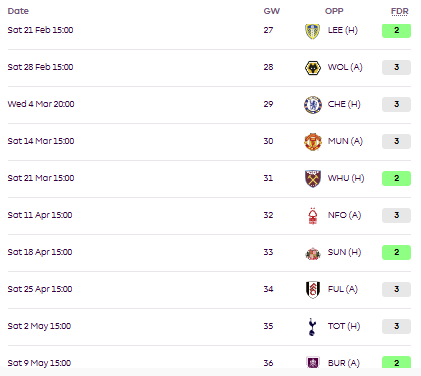Screen dimensions: 421x376
Task: Open the FDR column header tooltip
Action: (399, 11)
